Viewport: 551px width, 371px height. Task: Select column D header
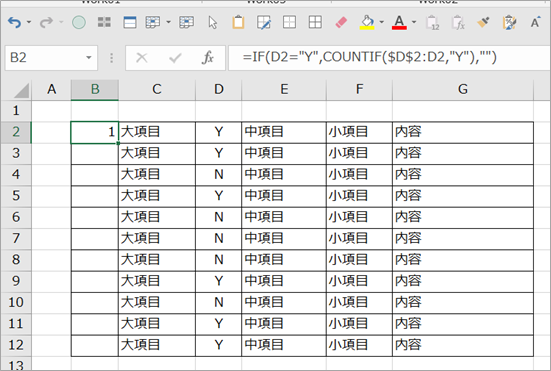coord(219,90)
